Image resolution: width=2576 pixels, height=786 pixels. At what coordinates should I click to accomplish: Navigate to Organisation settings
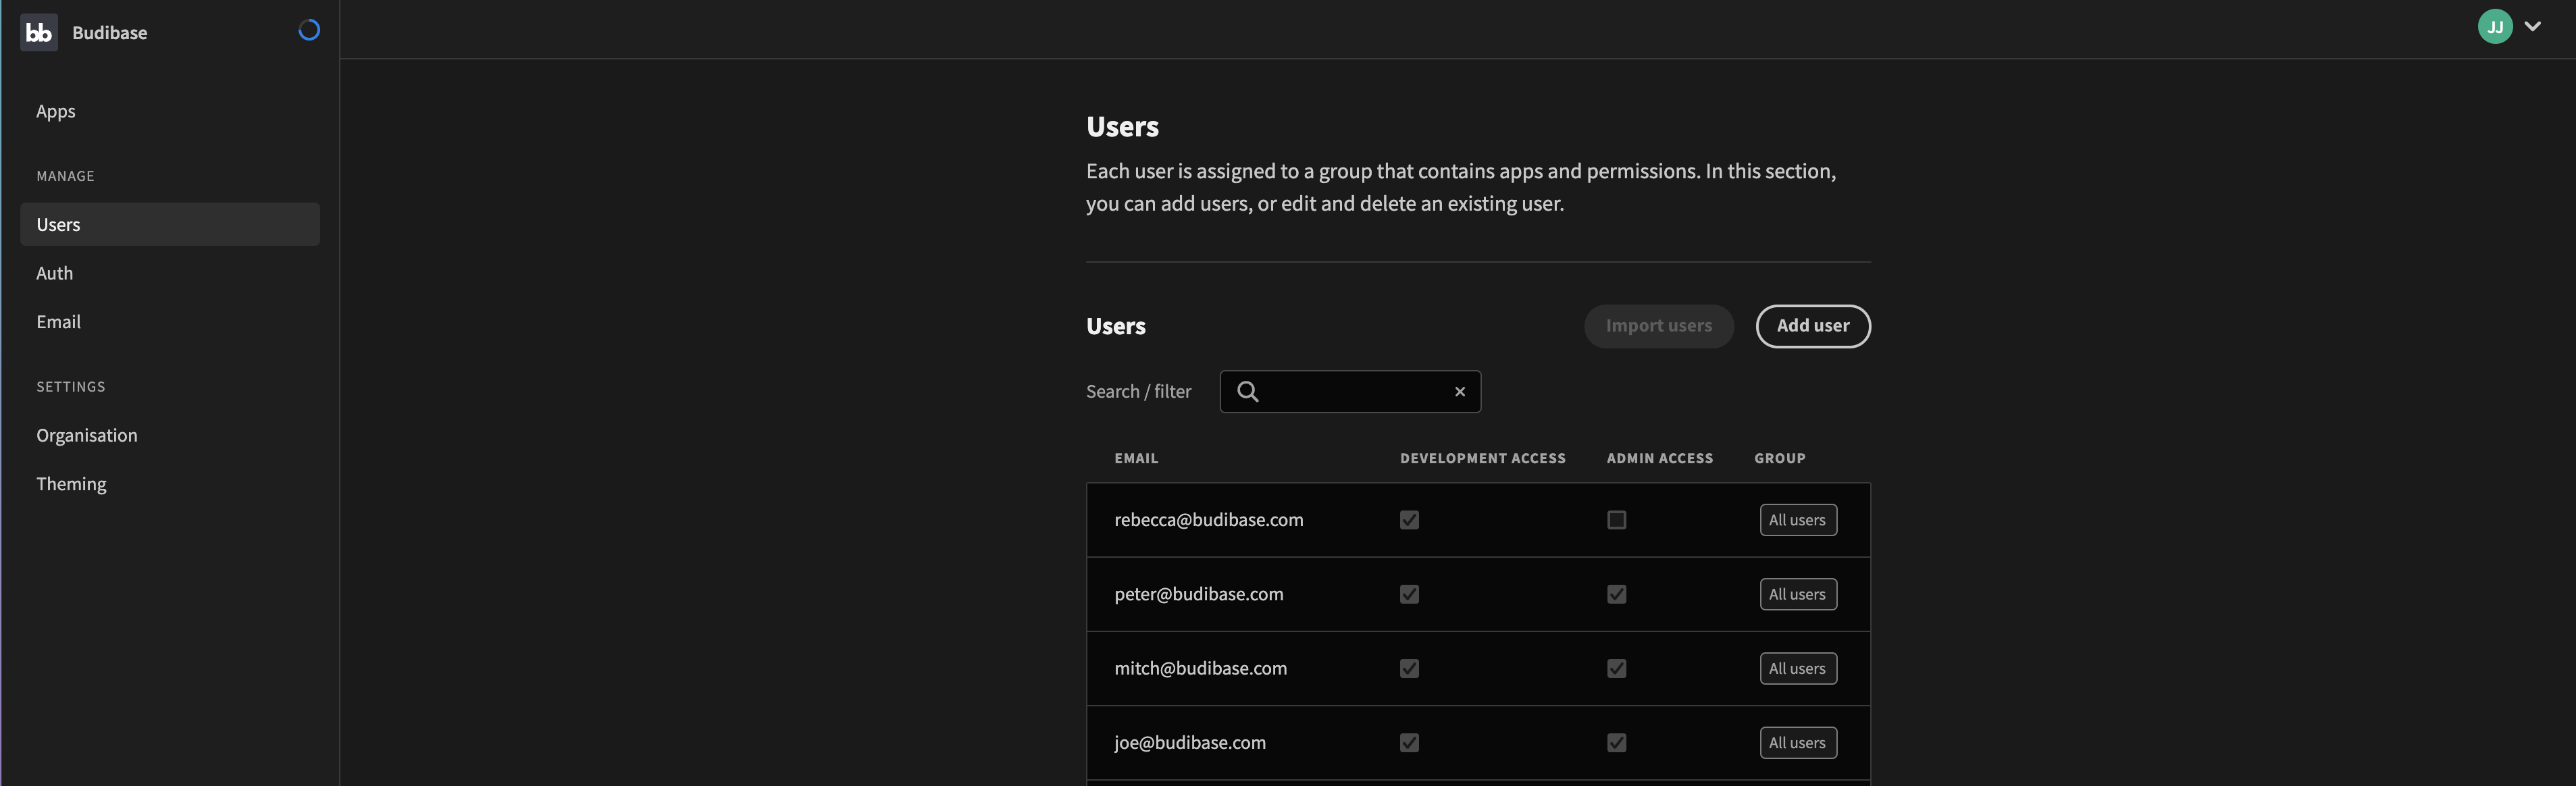[x=87, y=435]
